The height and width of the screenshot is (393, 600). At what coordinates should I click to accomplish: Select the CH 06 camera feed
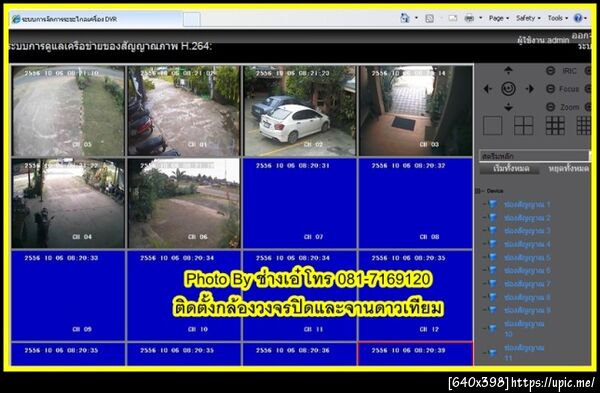pos(184,204)
